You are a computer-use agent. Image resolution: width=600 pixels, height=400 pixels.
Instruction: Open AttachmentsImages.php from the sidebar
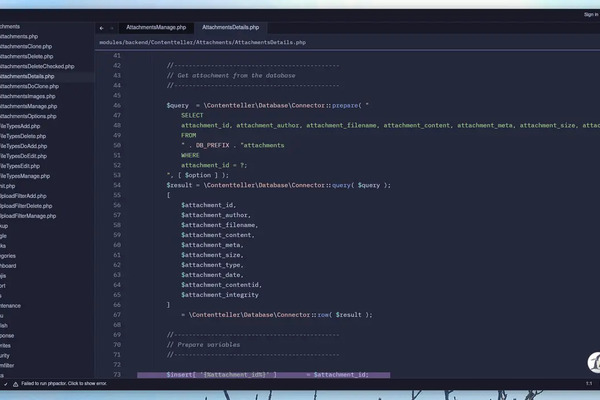(28, 96)
